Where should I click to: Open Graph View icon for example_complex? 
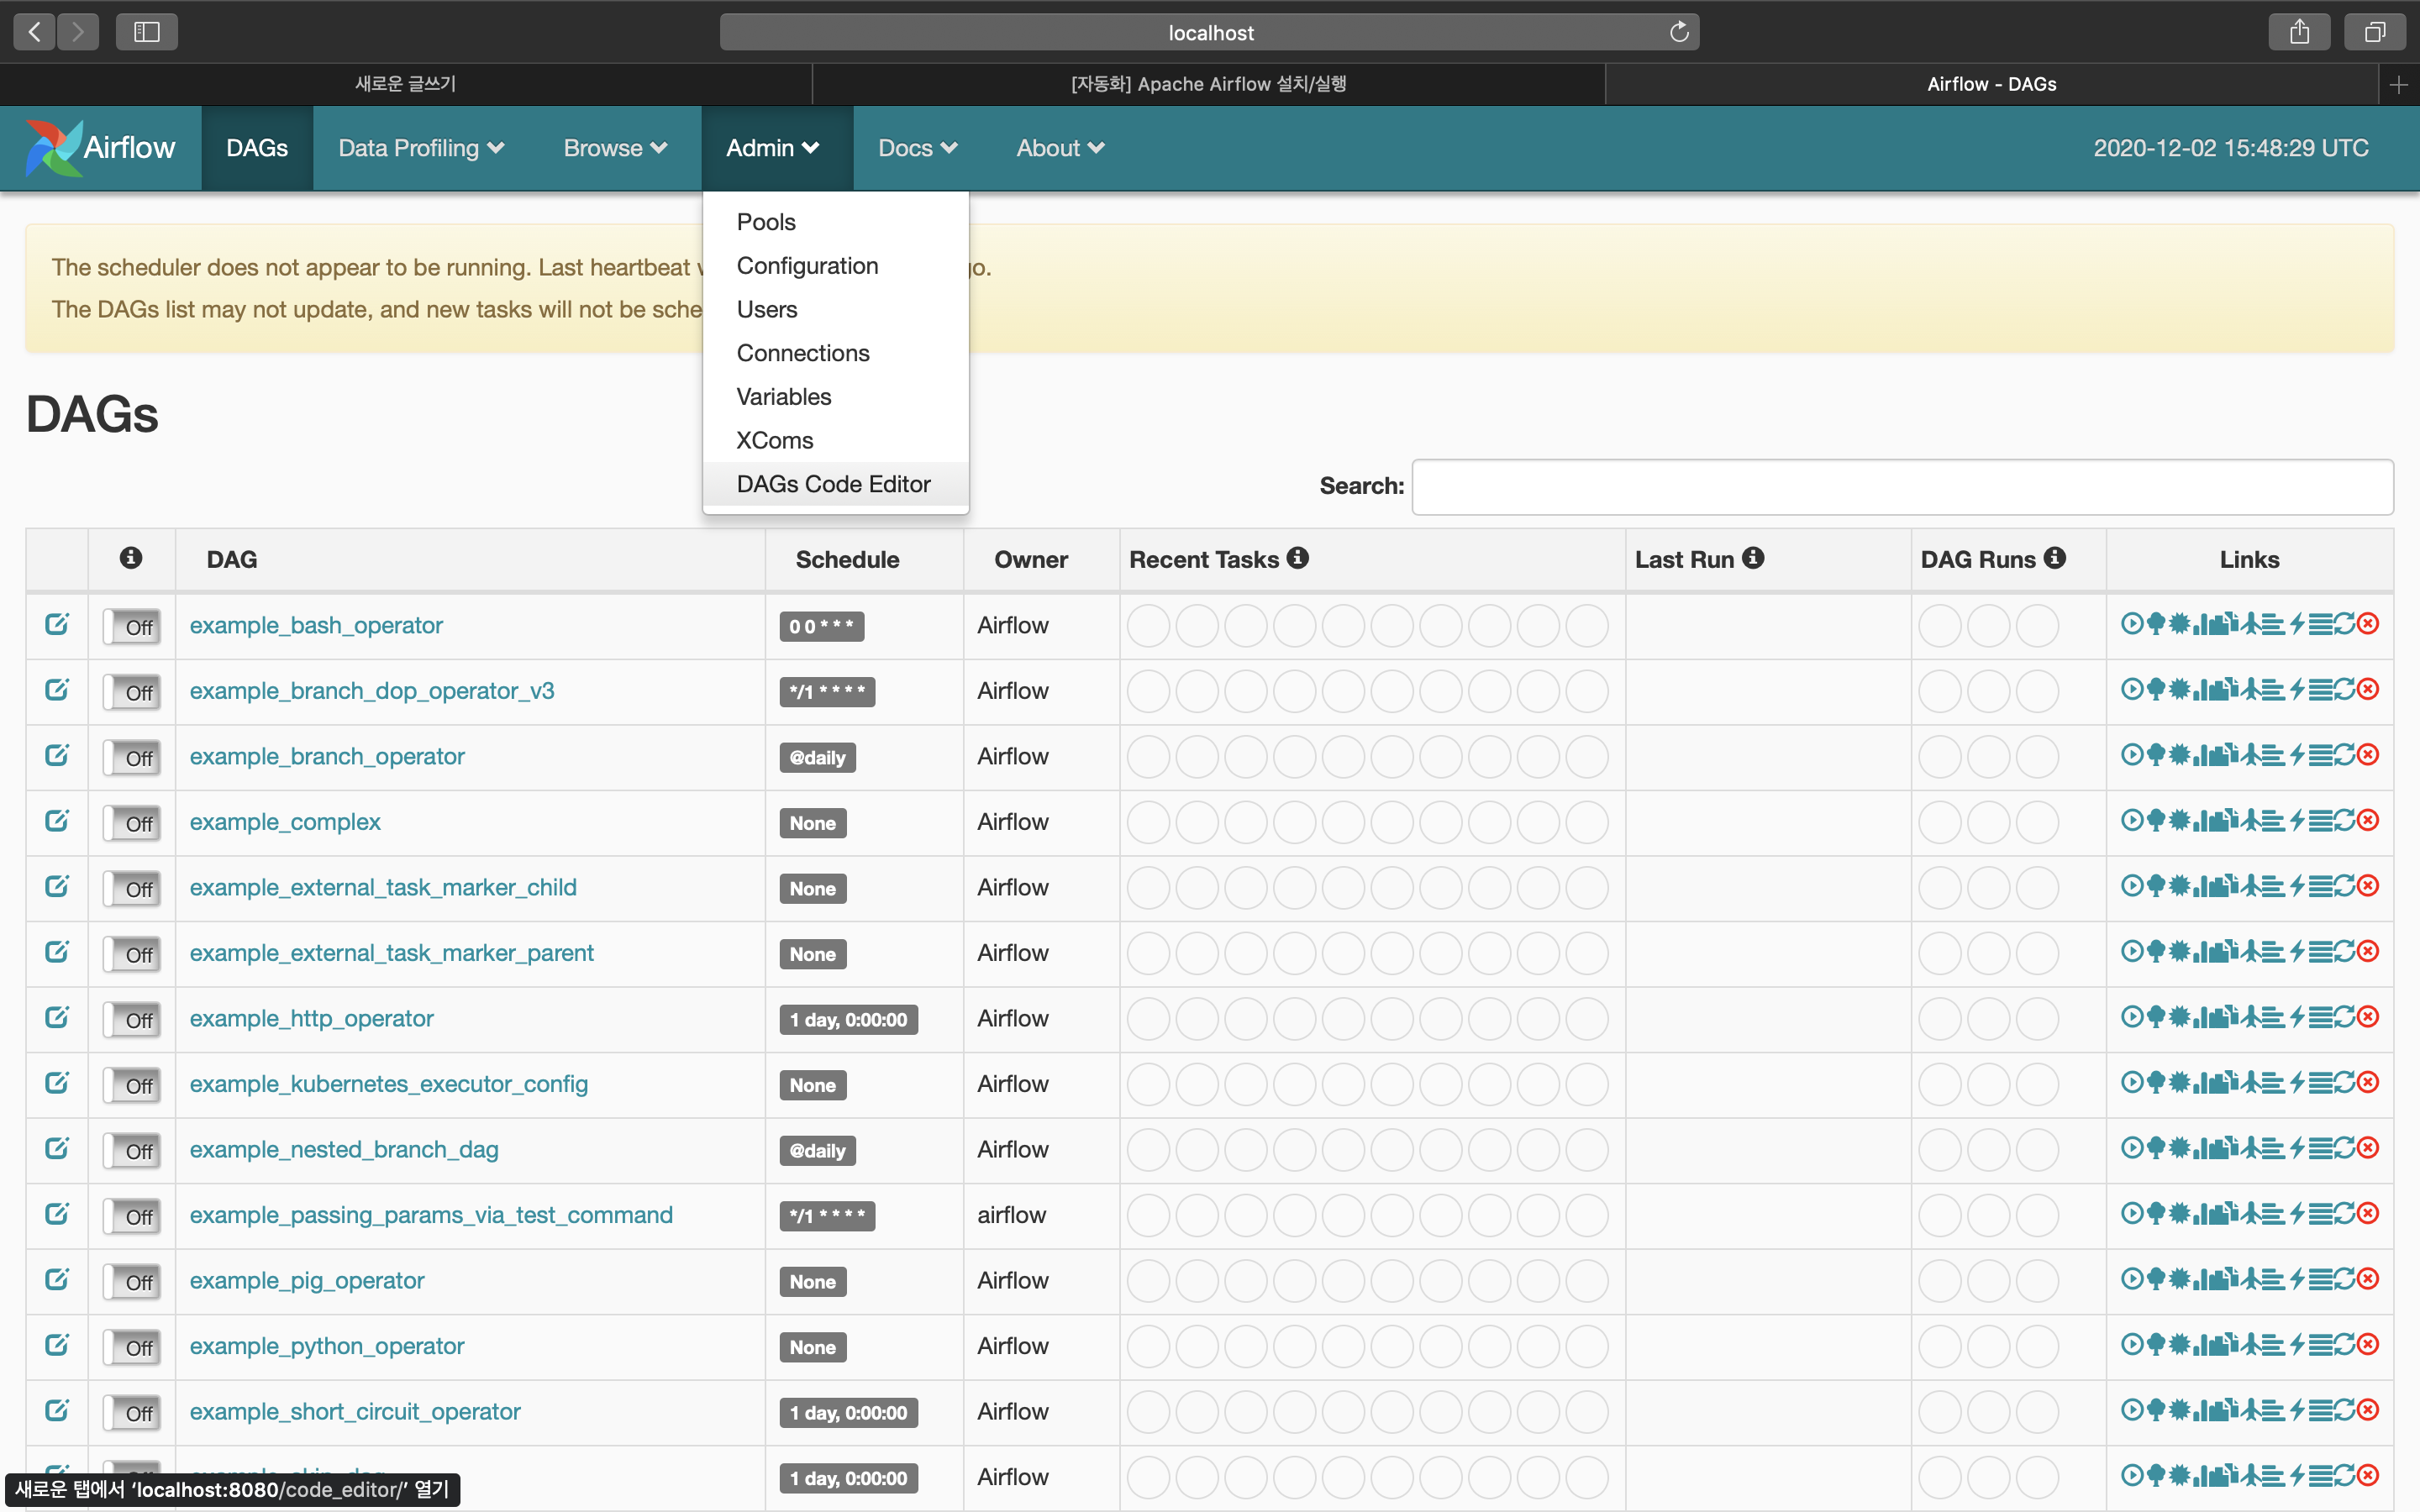[2180, 821]
